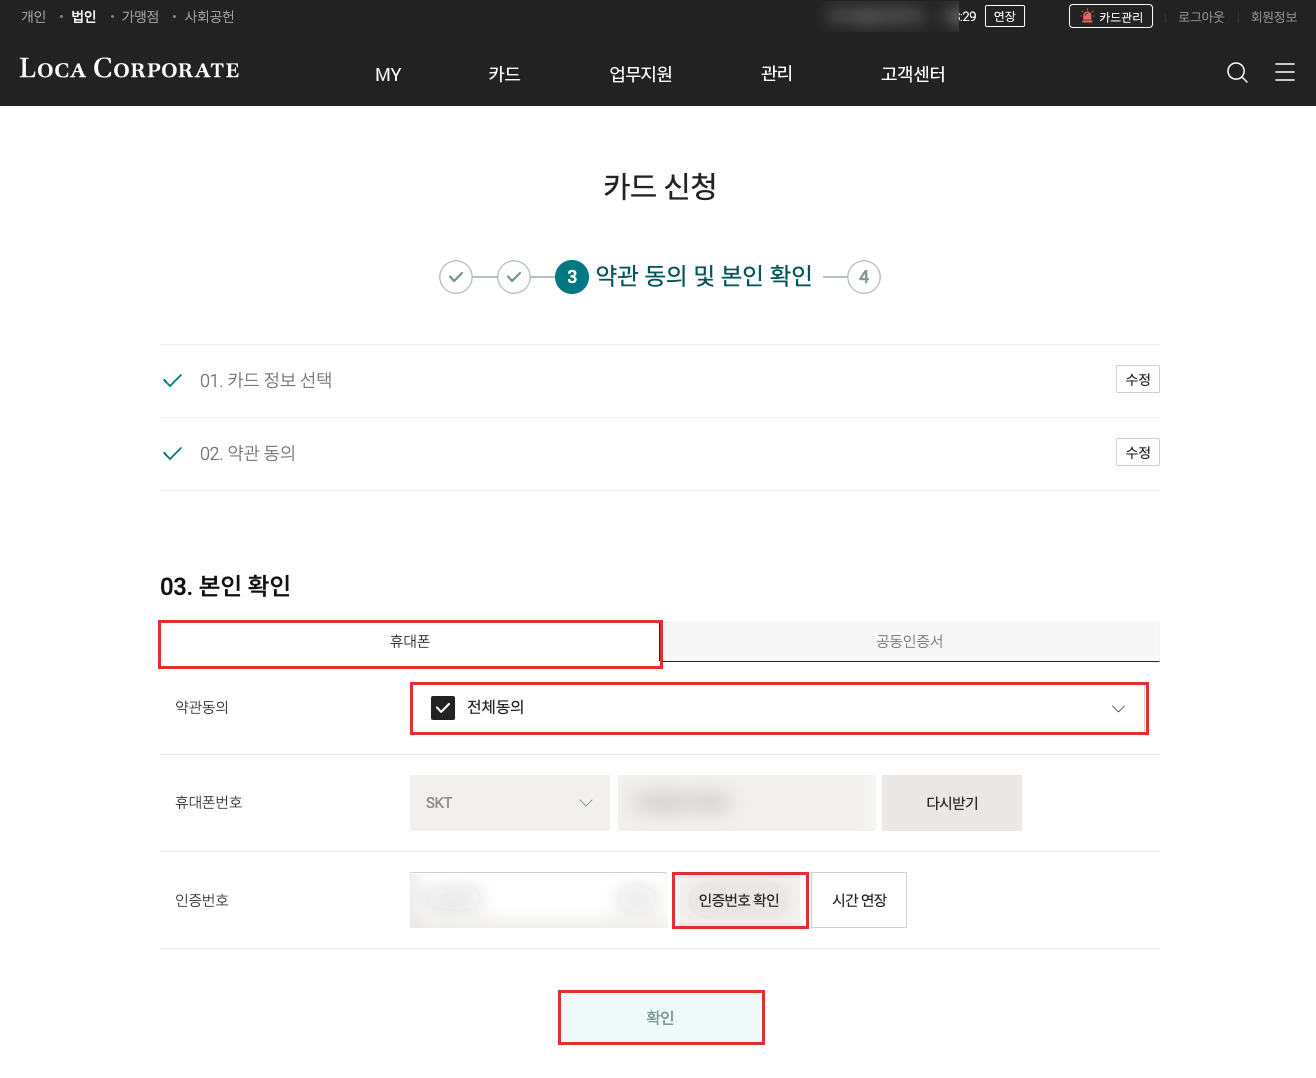Go to completed step one circle
1316x1078 pixels.
pyautogui.click(x=456, y=277)
